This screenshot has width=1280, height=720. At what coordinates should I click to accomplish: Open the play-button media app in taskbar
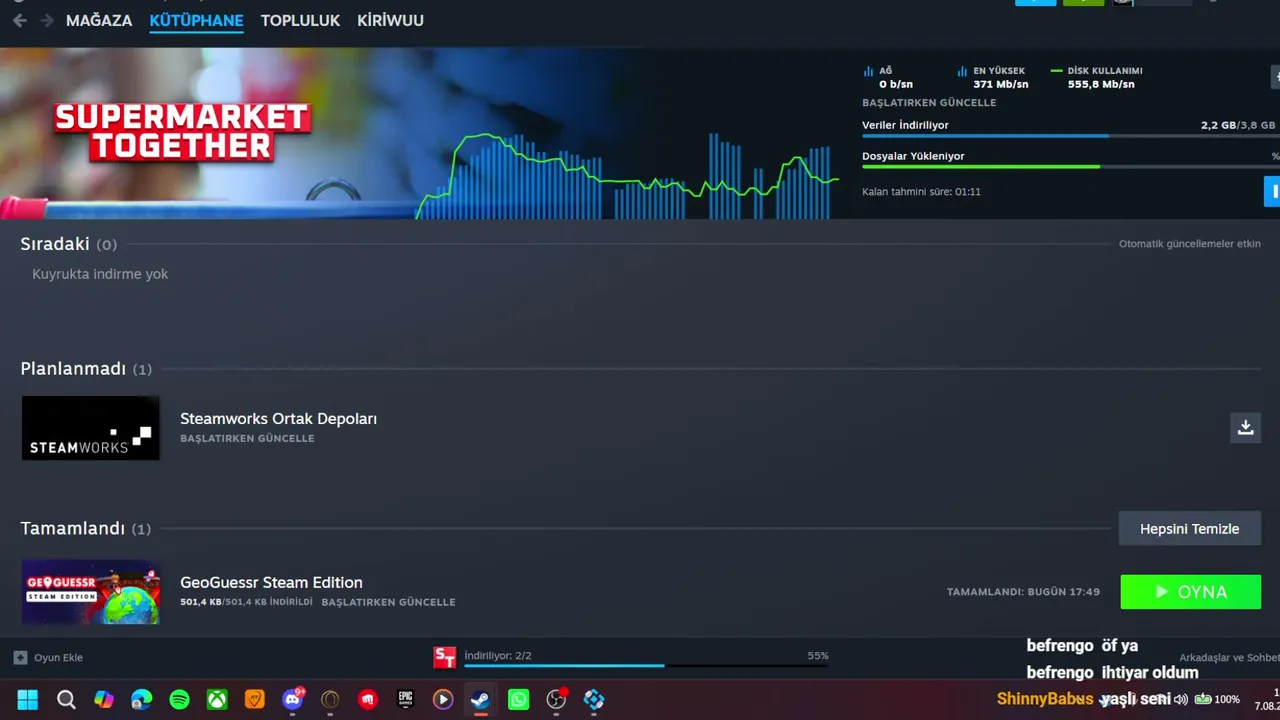point(443,700)
